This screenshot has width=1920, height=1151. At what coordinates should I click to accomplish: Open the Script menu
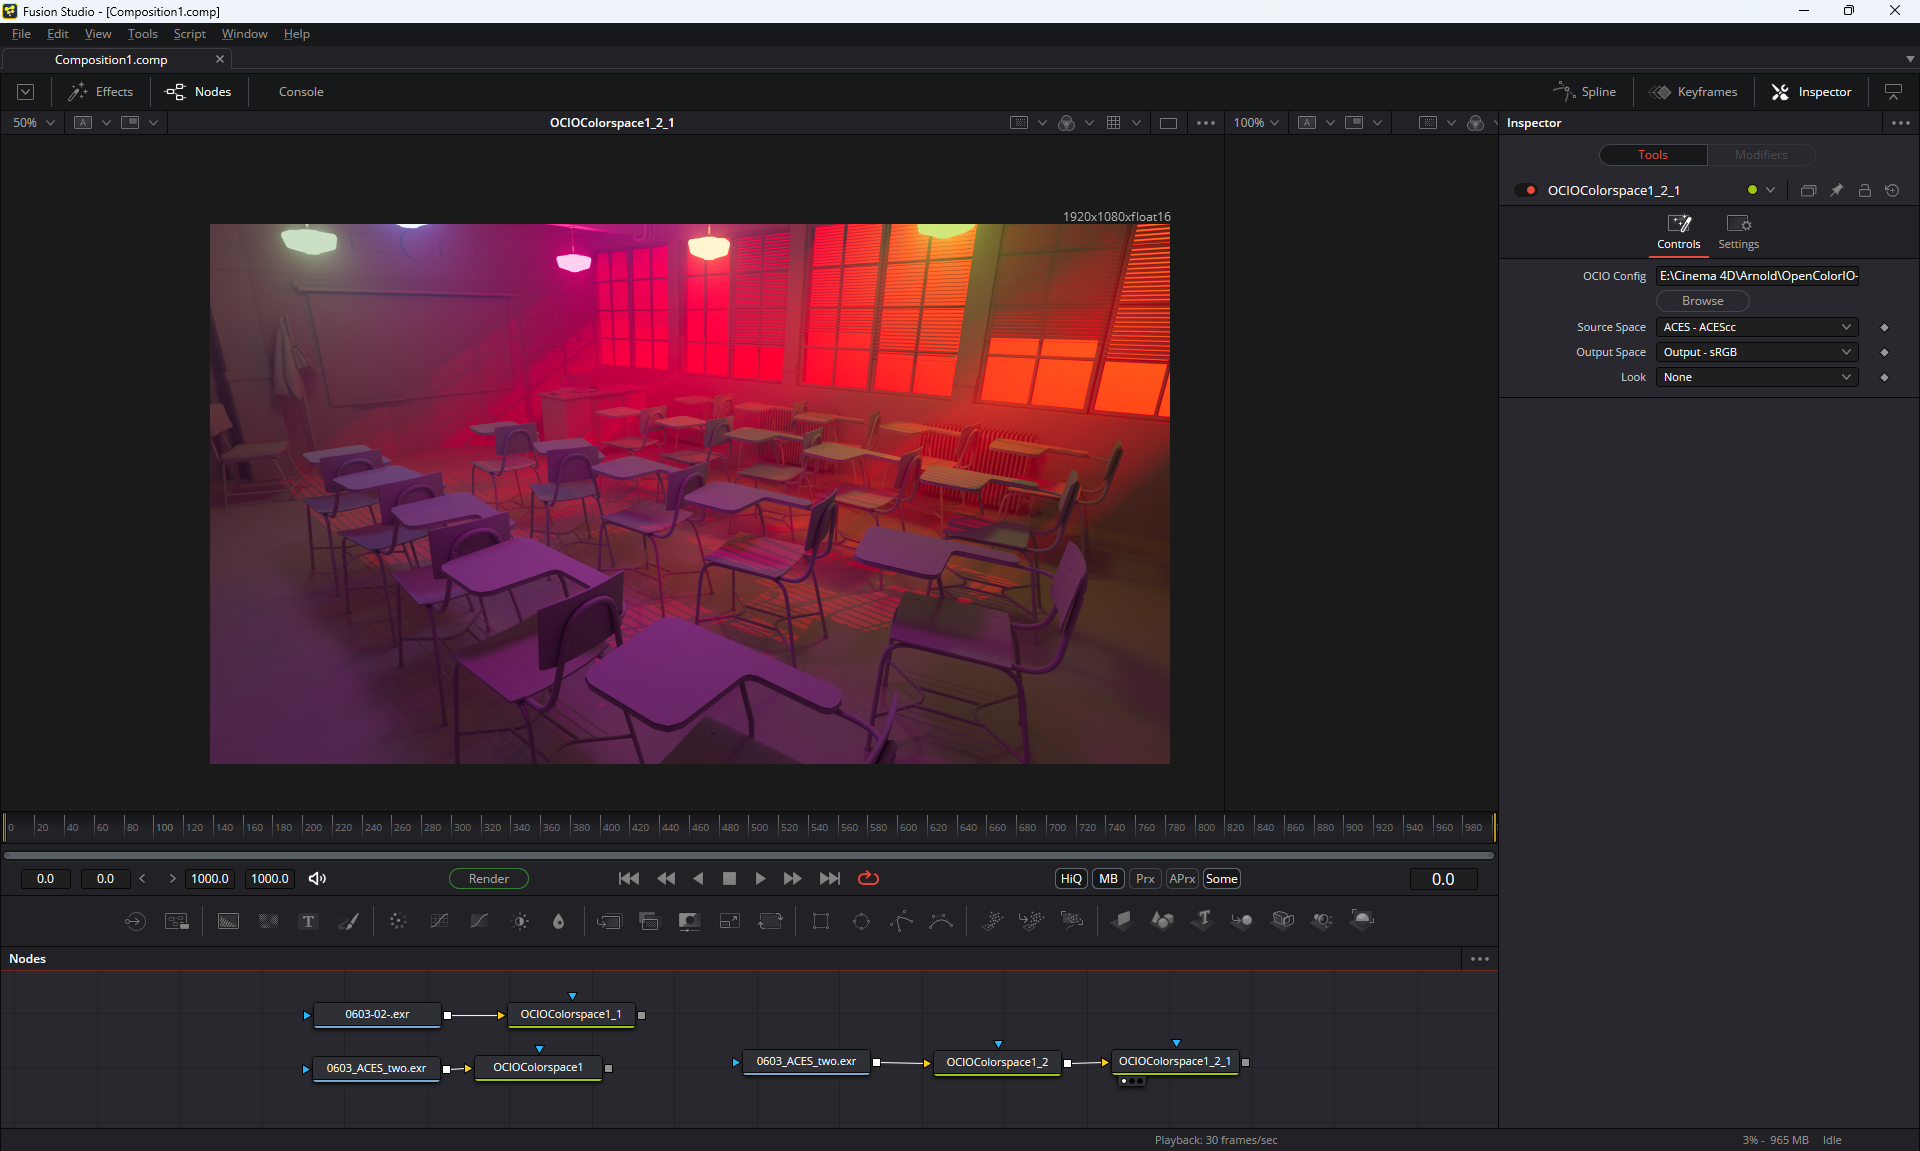(x=189, y=34)
